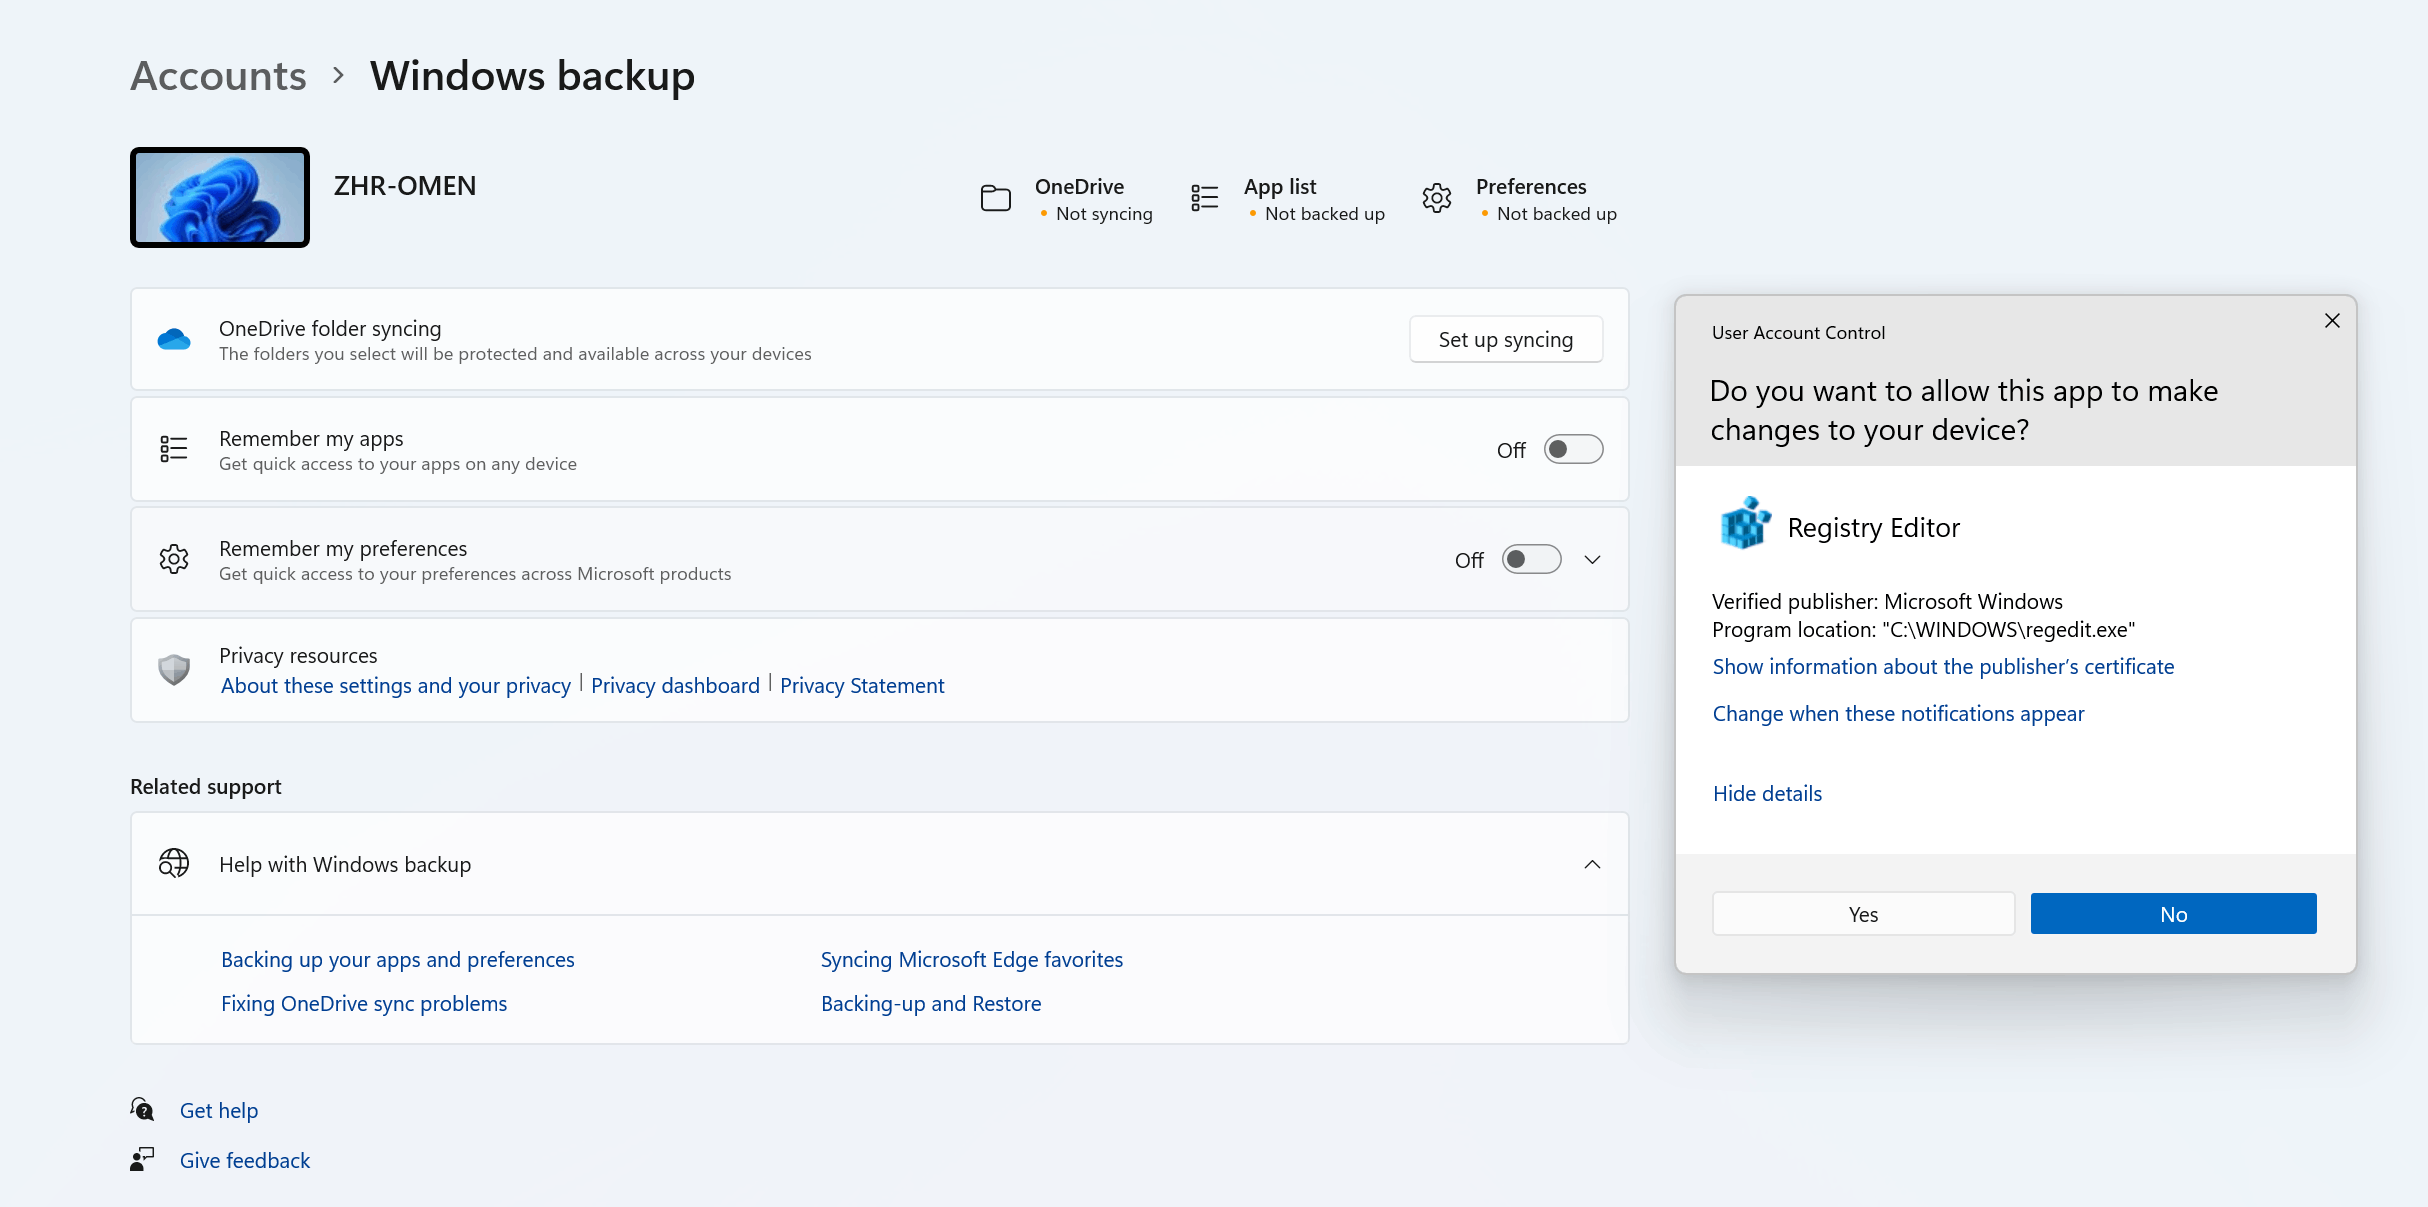The image size is (2428, 1207).
Task: Choose No in User Account Control
Action: (x=2173, y=914)
